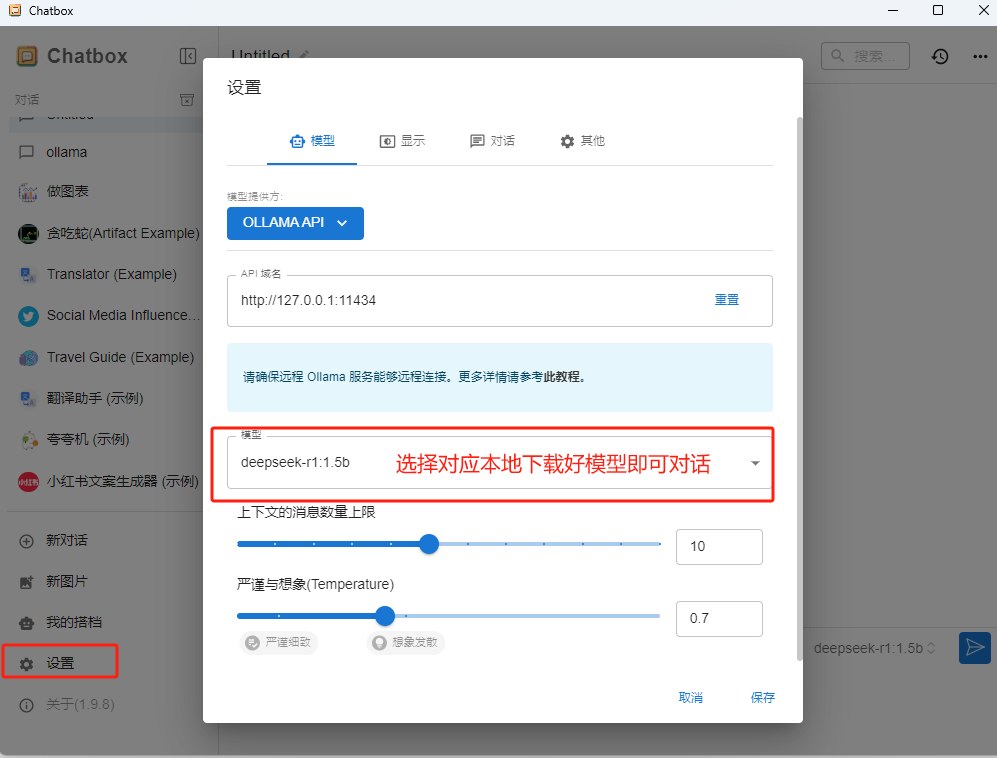Click the gear icon for 设置
The height and width of the screenshot is (758, 997).
(x=26, y=664)
